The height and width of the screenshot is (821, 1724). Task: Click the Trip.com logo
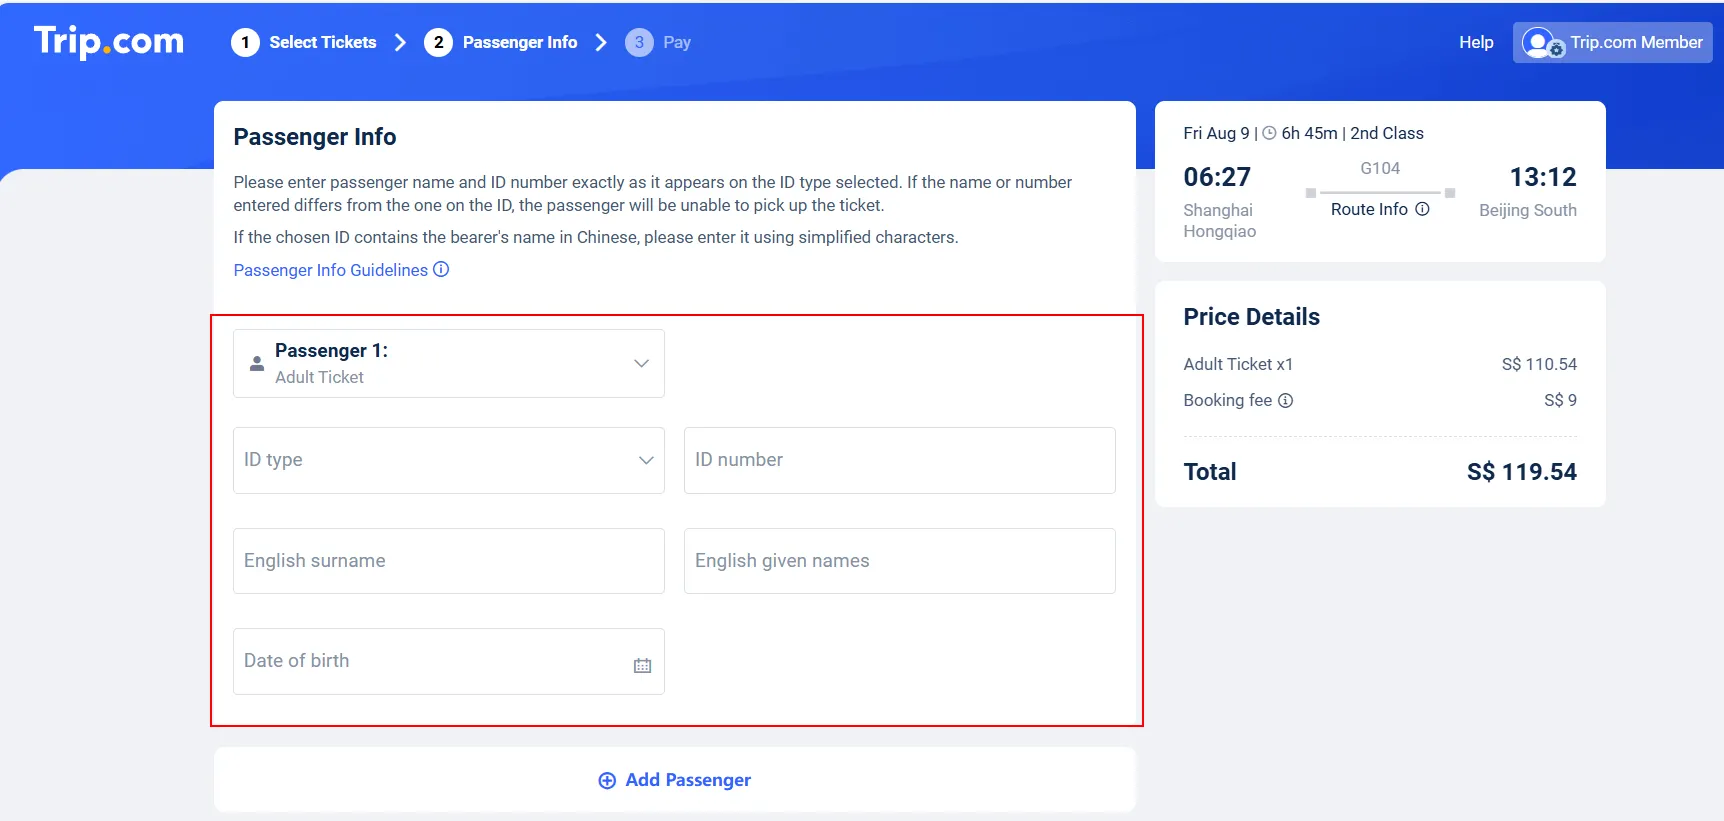(107, 42)
